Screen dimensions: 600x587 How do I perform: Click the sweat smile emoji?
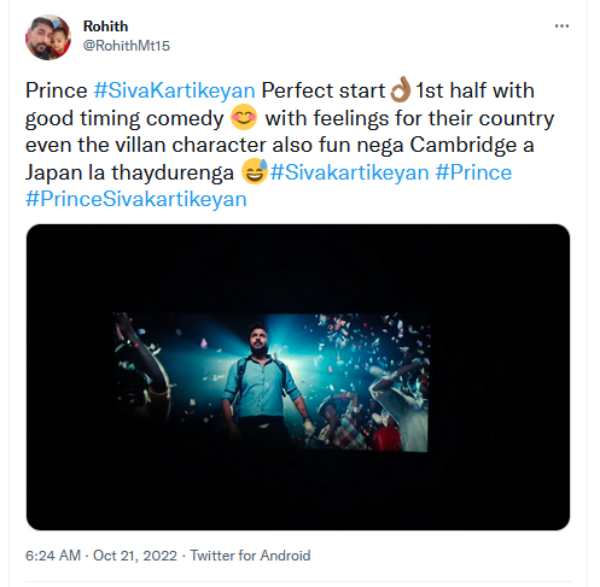coord(254,172)
